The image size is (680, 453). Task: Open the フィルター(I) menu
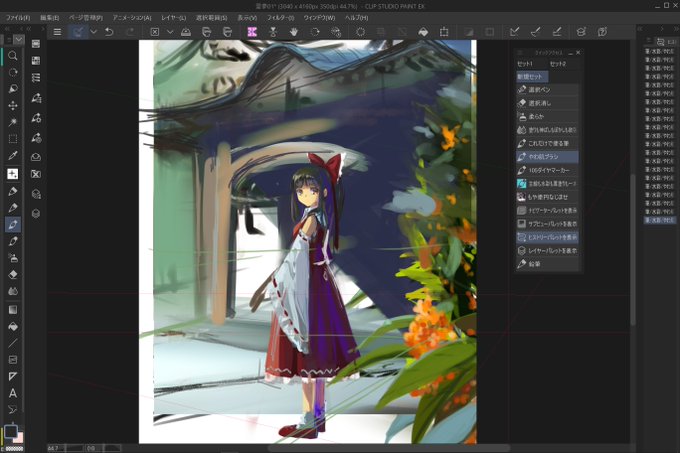point(281,18)
